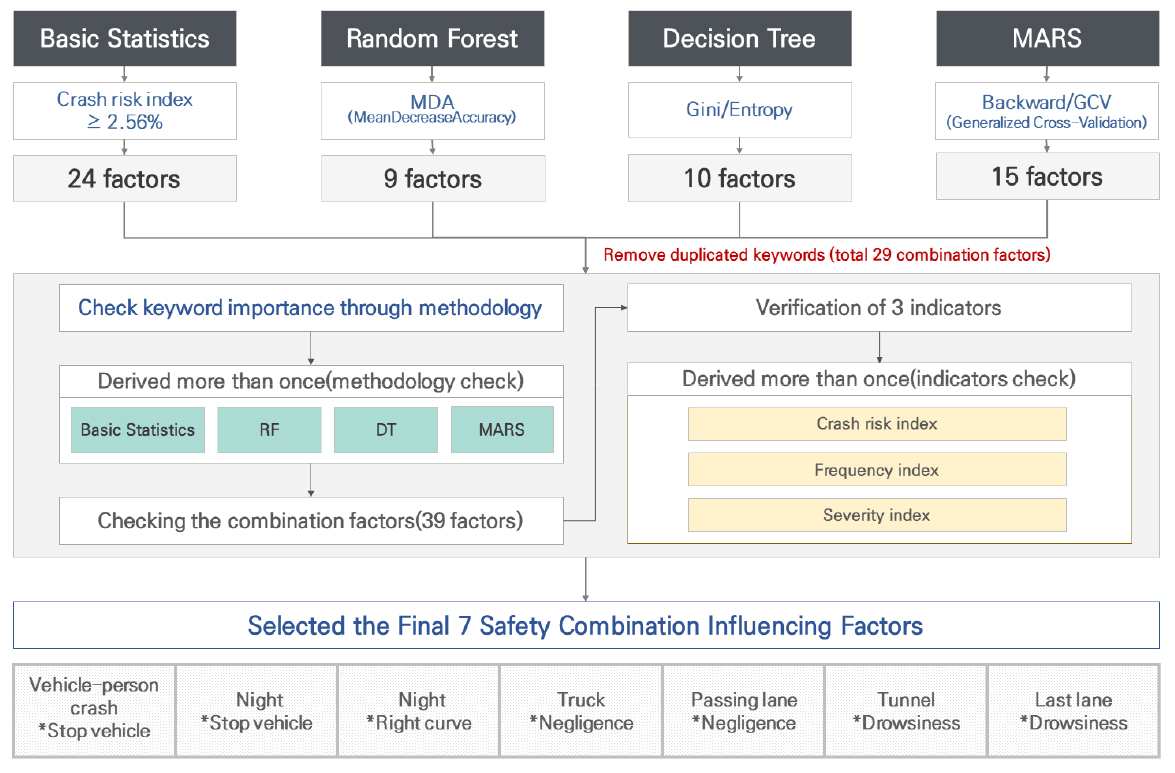Screen dimensions: 1175x773
Task: Click the Truck *Negligence factor cell
Action: tap(581, 711)
